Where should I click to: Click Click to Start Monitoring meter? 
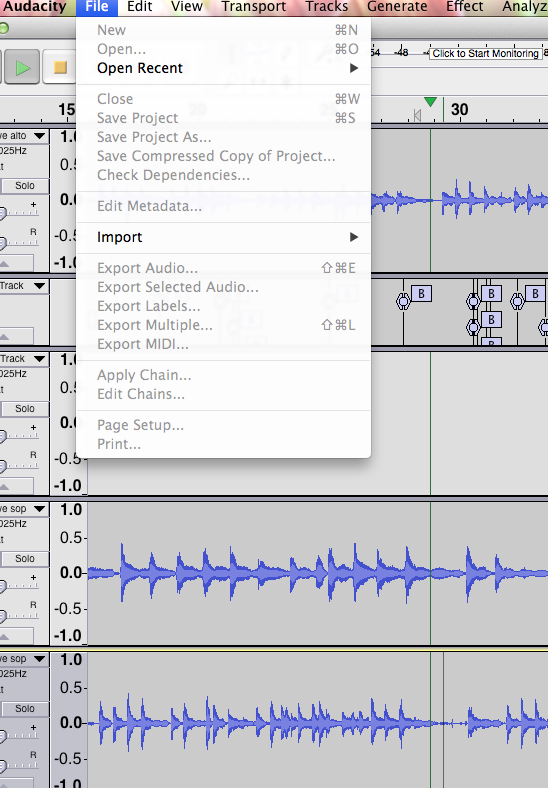tap(486, 53)
